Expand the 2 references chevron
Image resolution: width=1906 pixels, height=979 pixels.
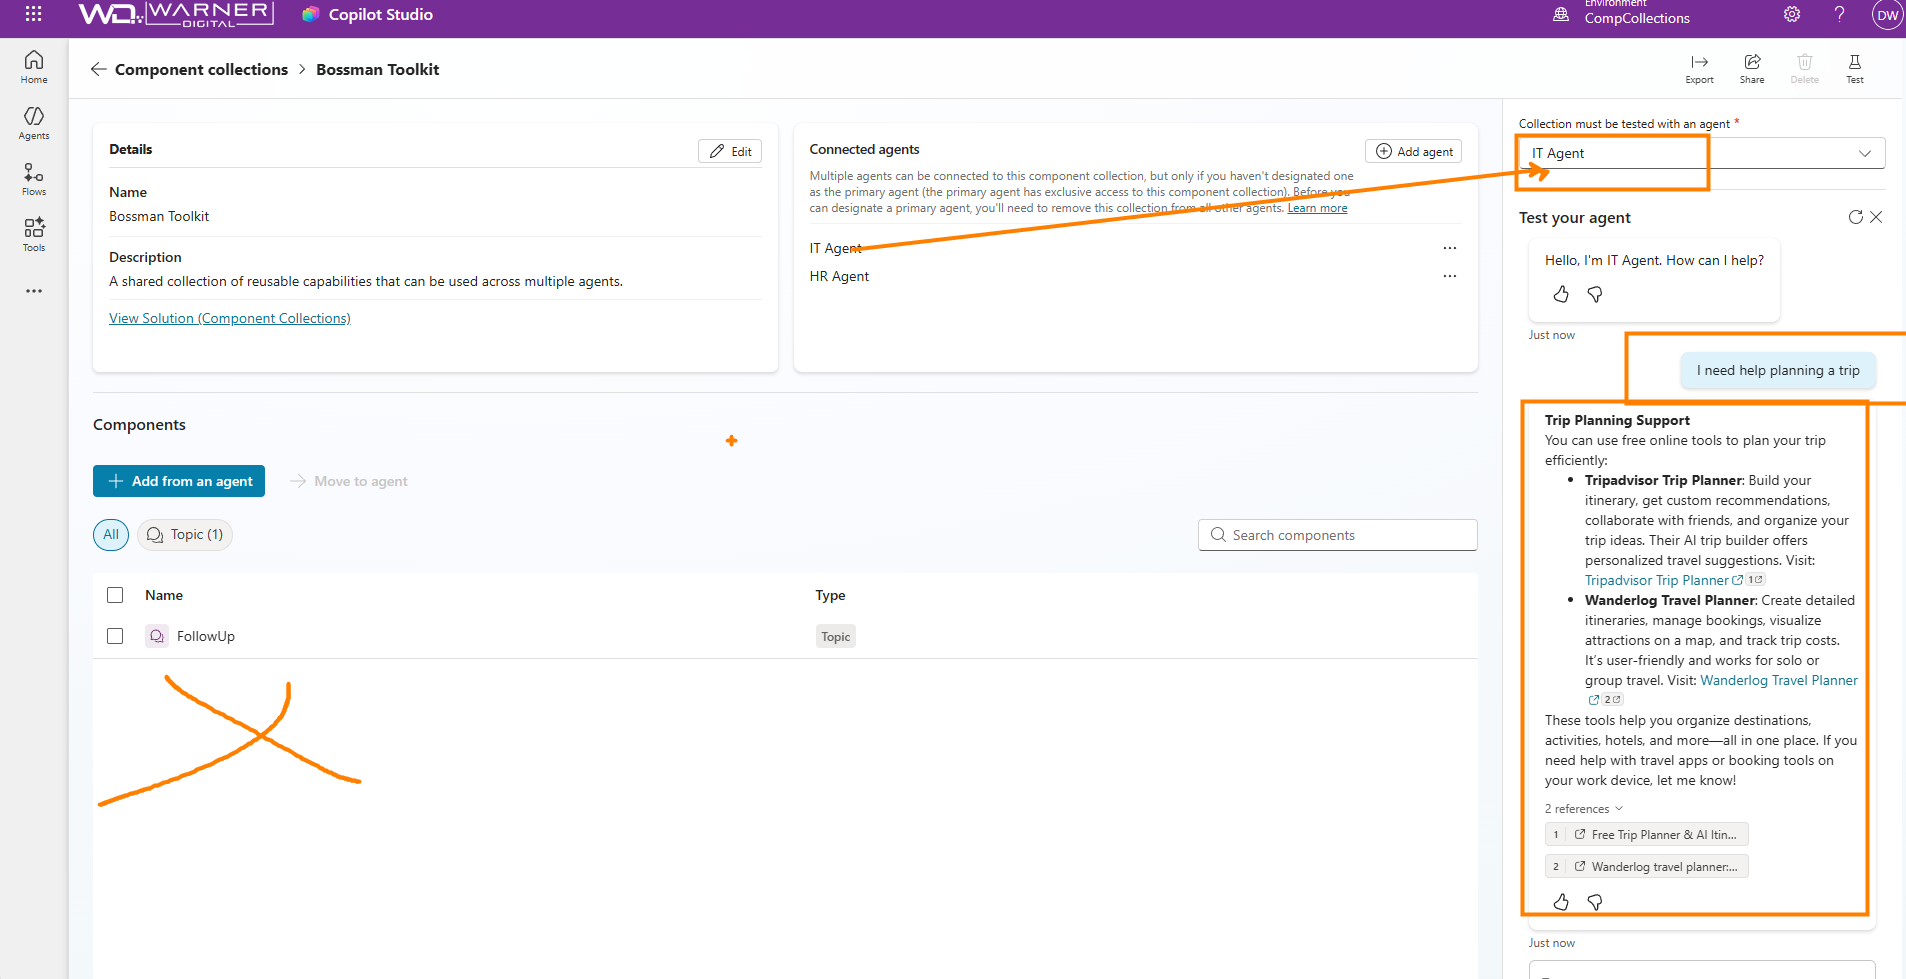click(x=1619, y=809)
